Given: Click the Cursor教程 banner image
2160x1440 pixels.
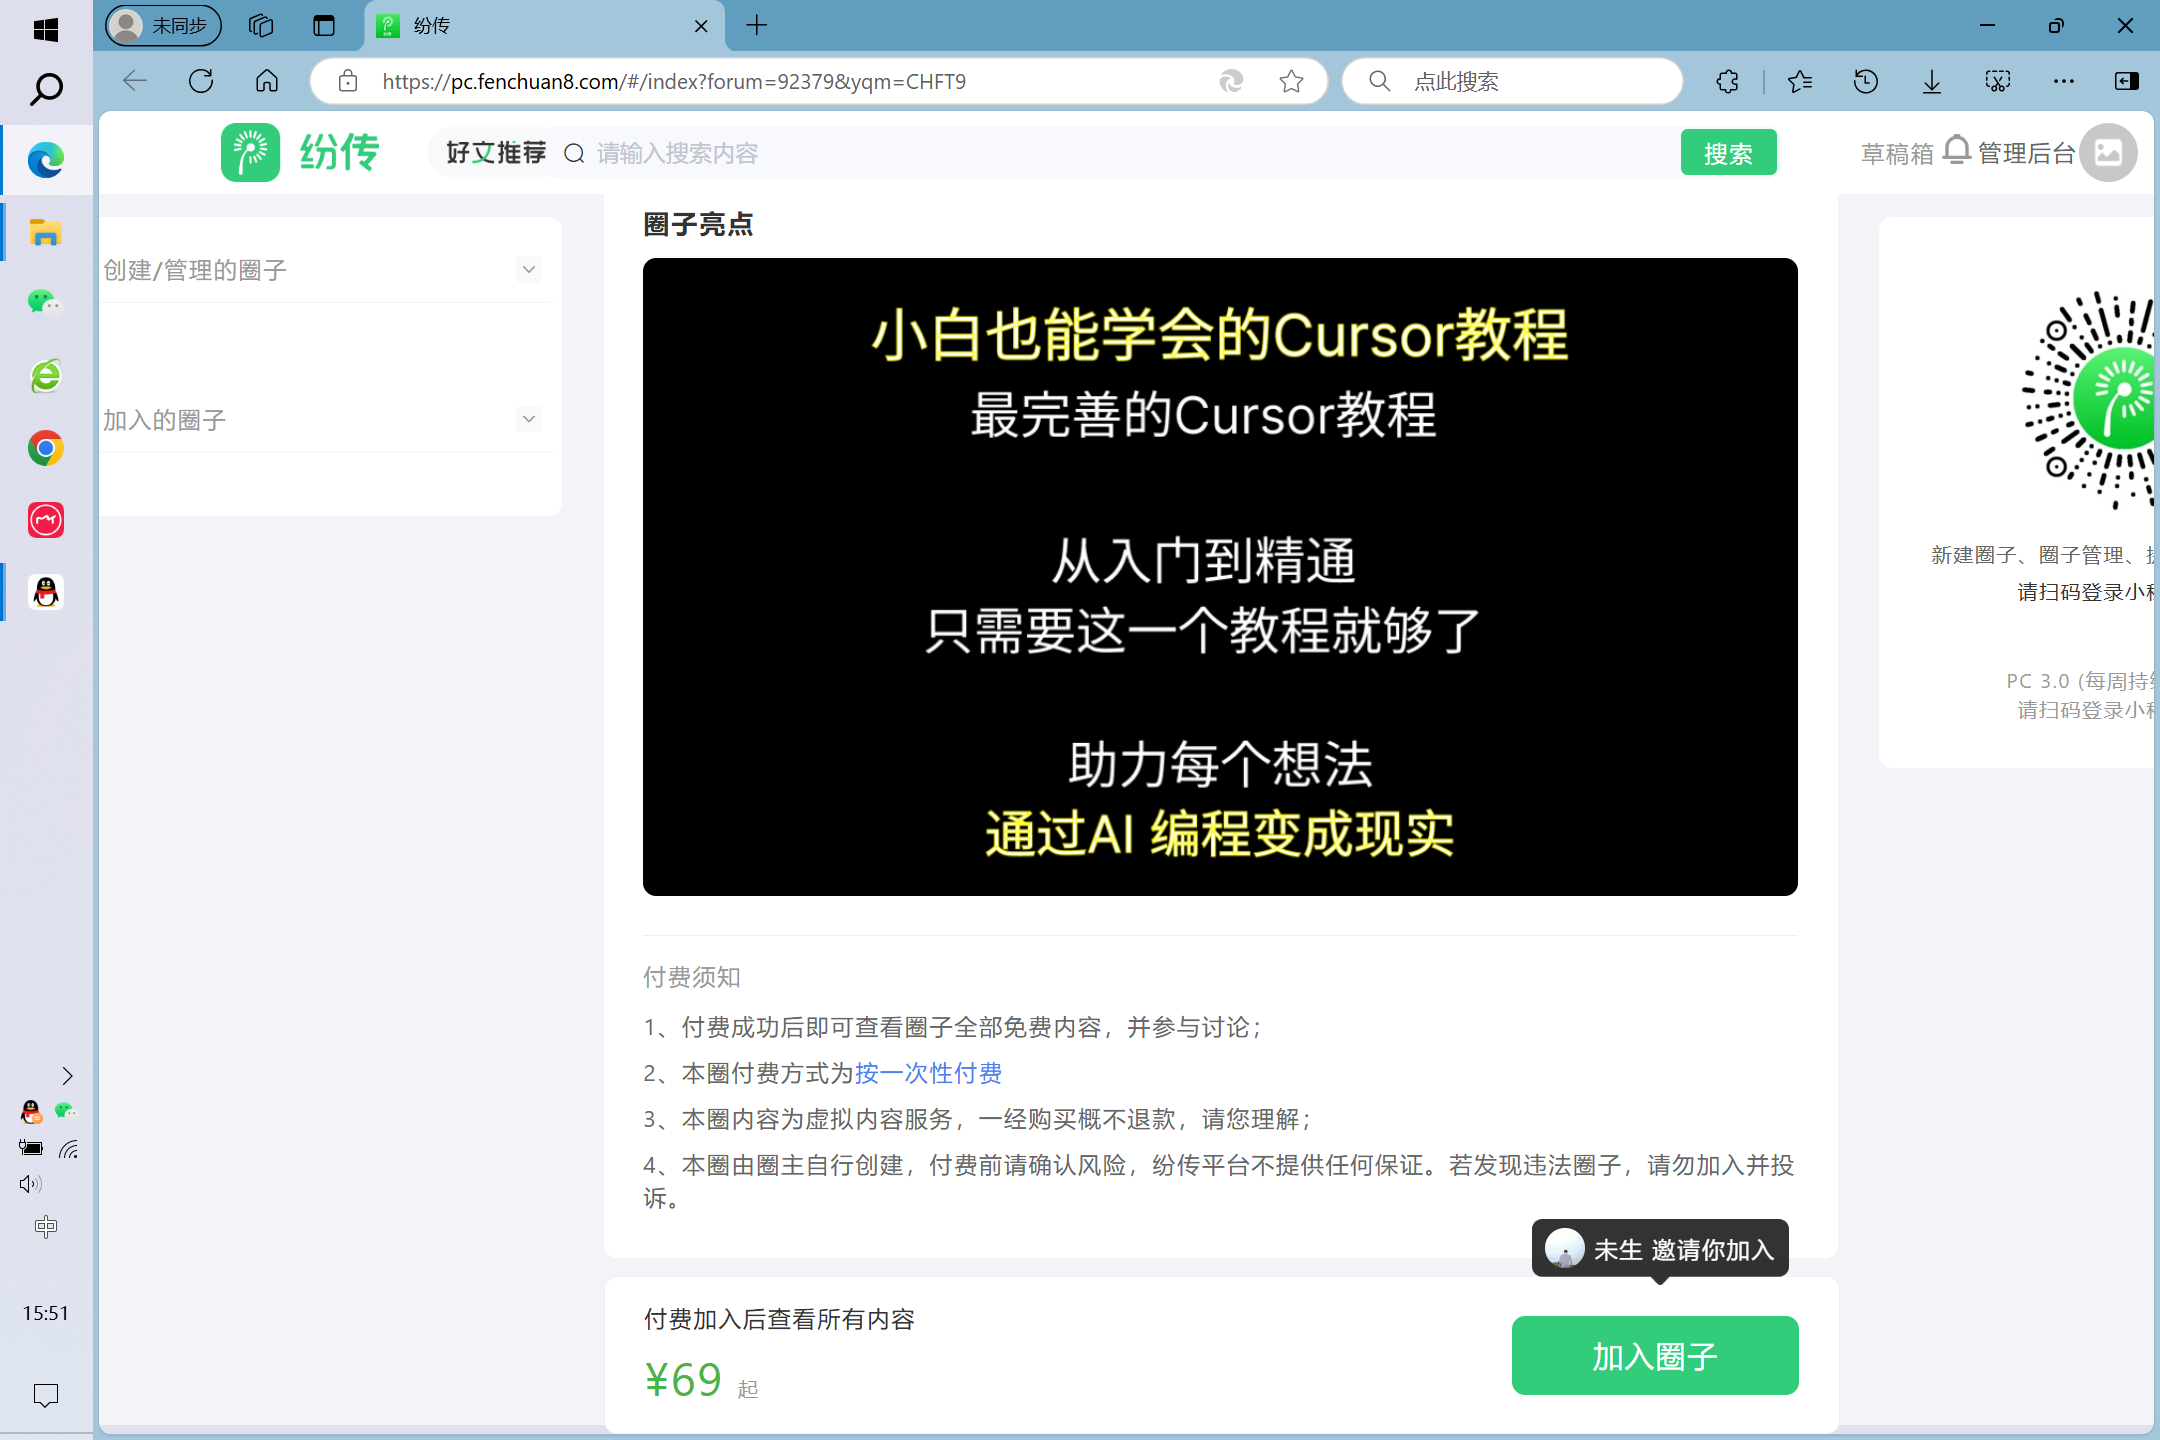Looking at the screenshot, I should (1220, 577).
